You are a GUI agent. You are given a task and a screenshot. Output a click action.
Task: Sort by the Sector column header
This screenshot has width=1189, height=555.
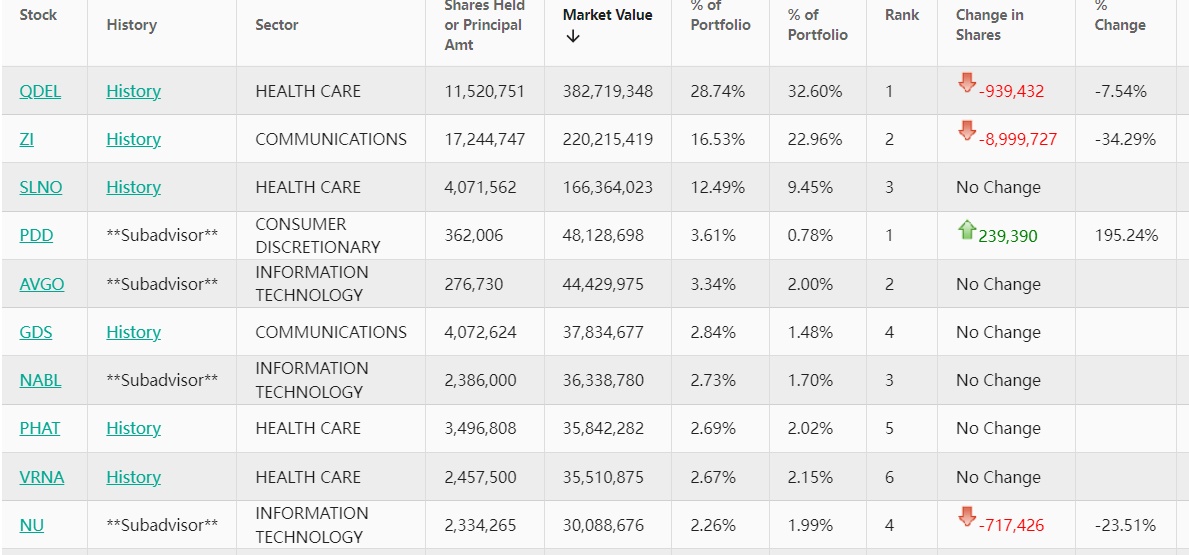(x=277, y=25)
